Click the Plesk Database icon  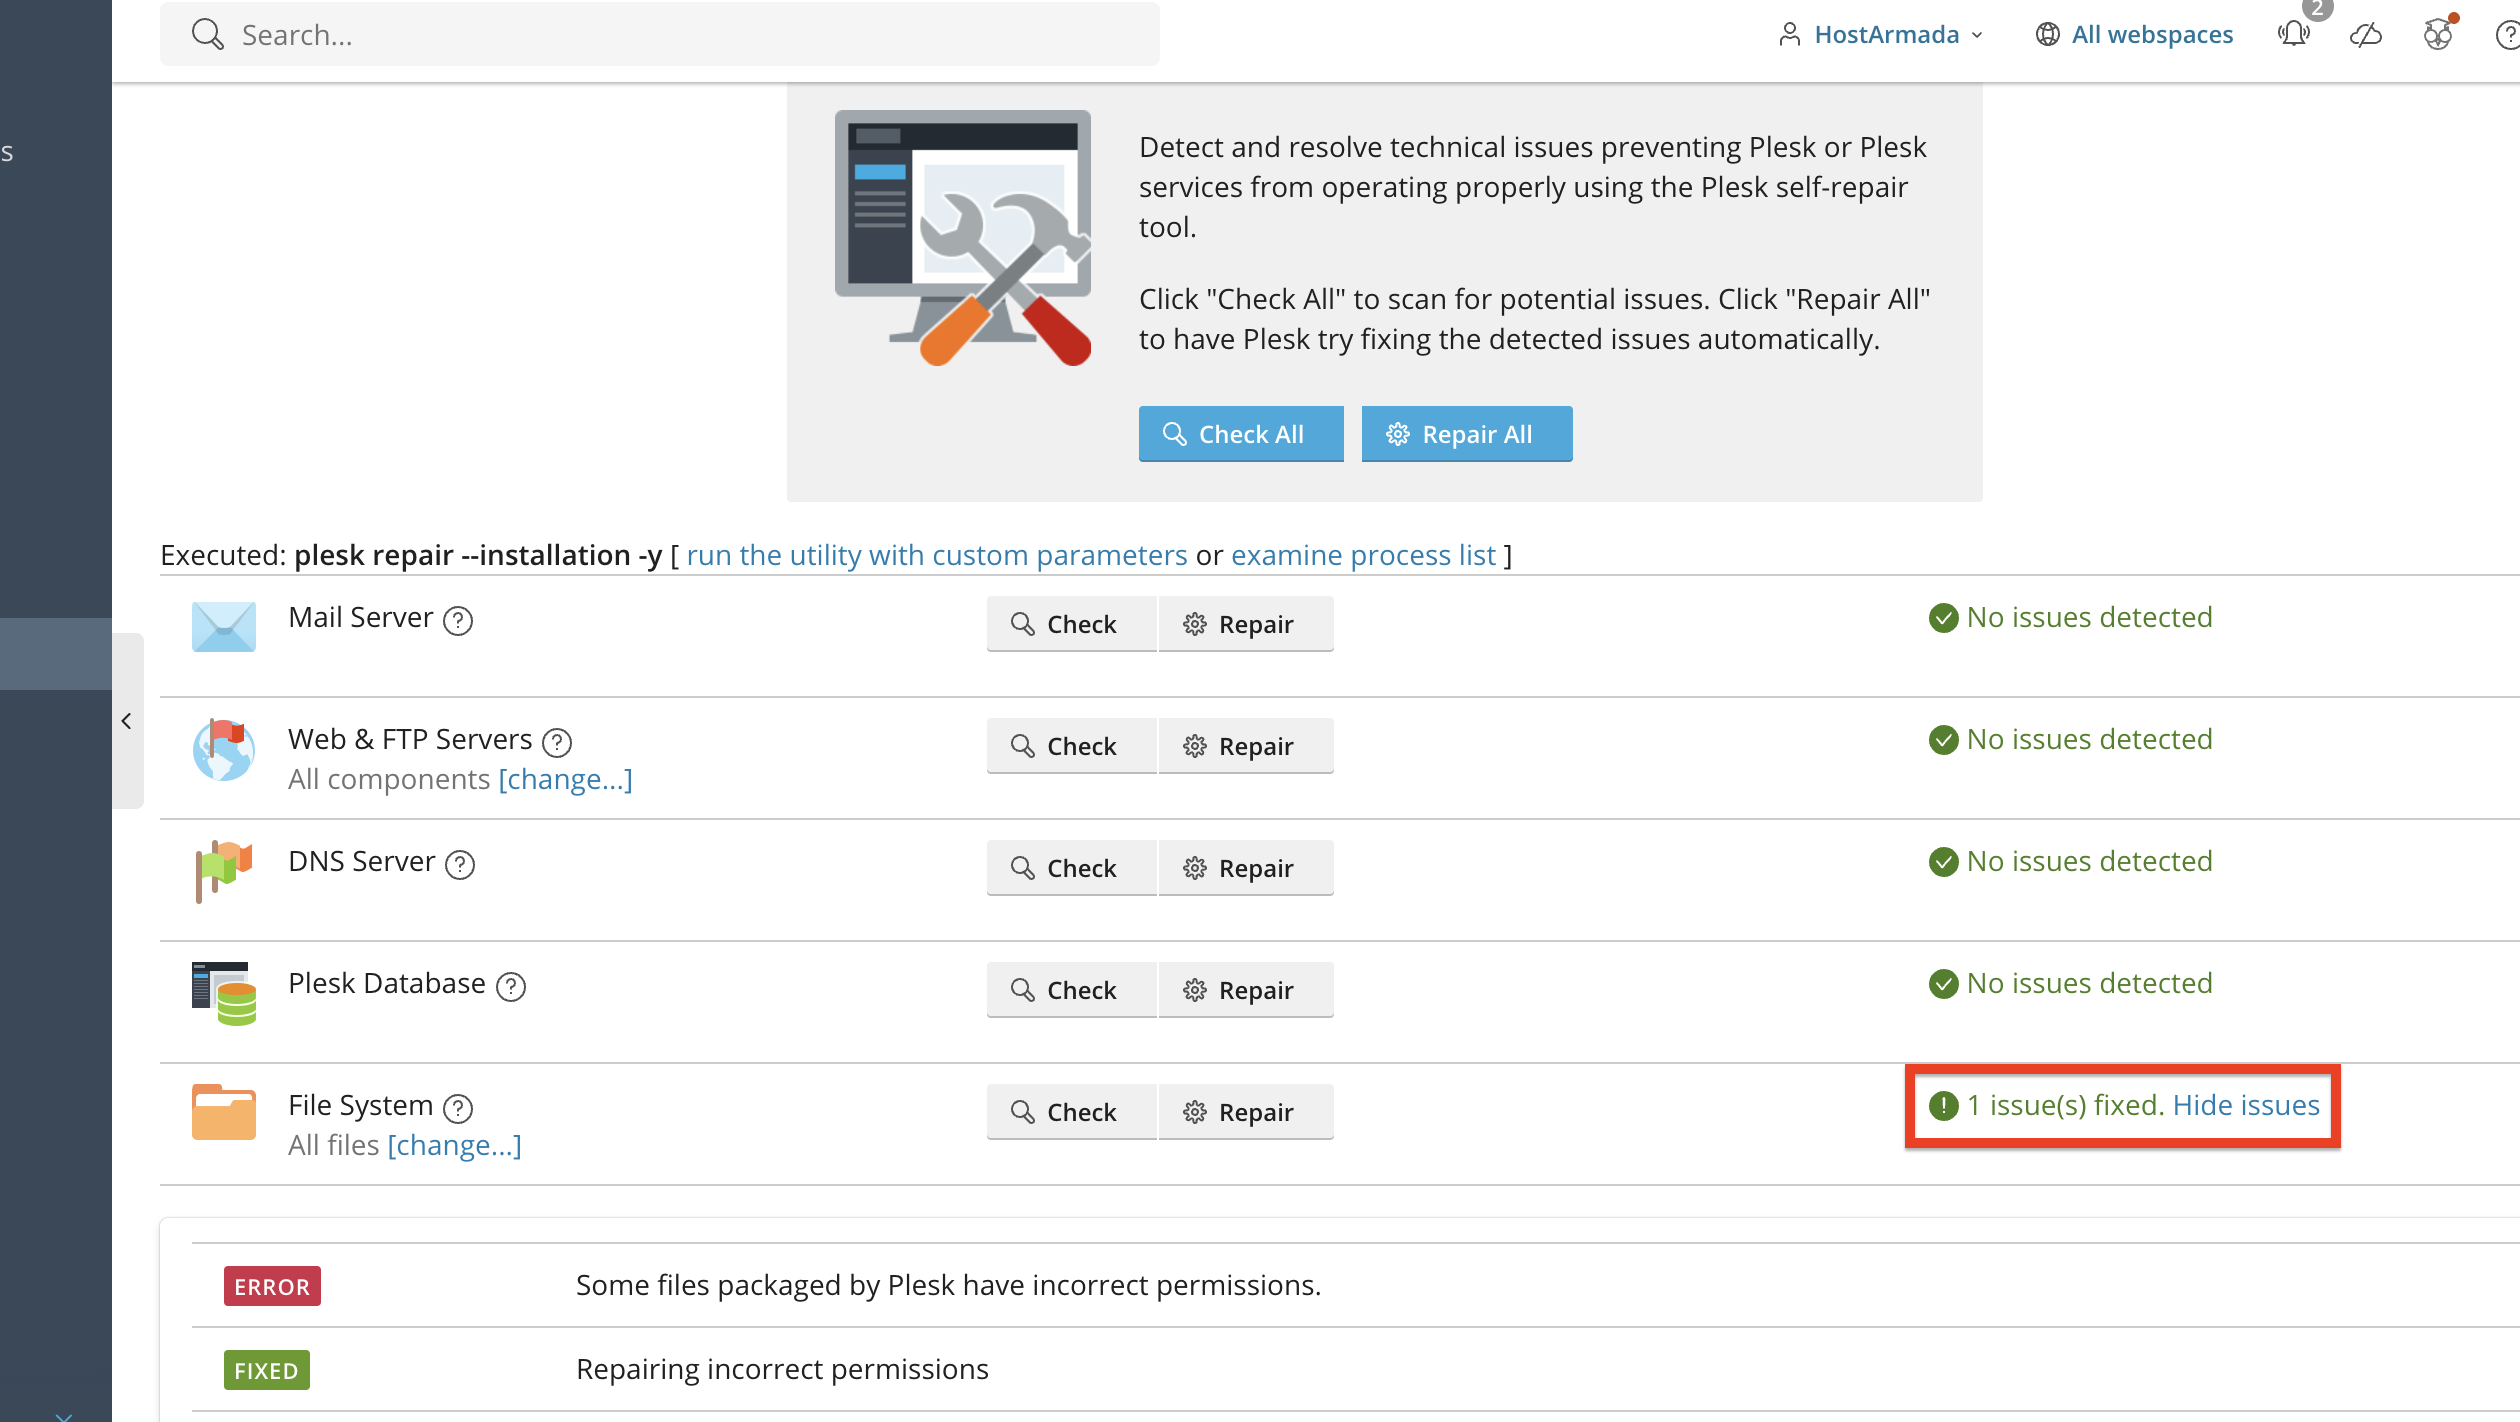pyautogui.click(x=223, y=993)
